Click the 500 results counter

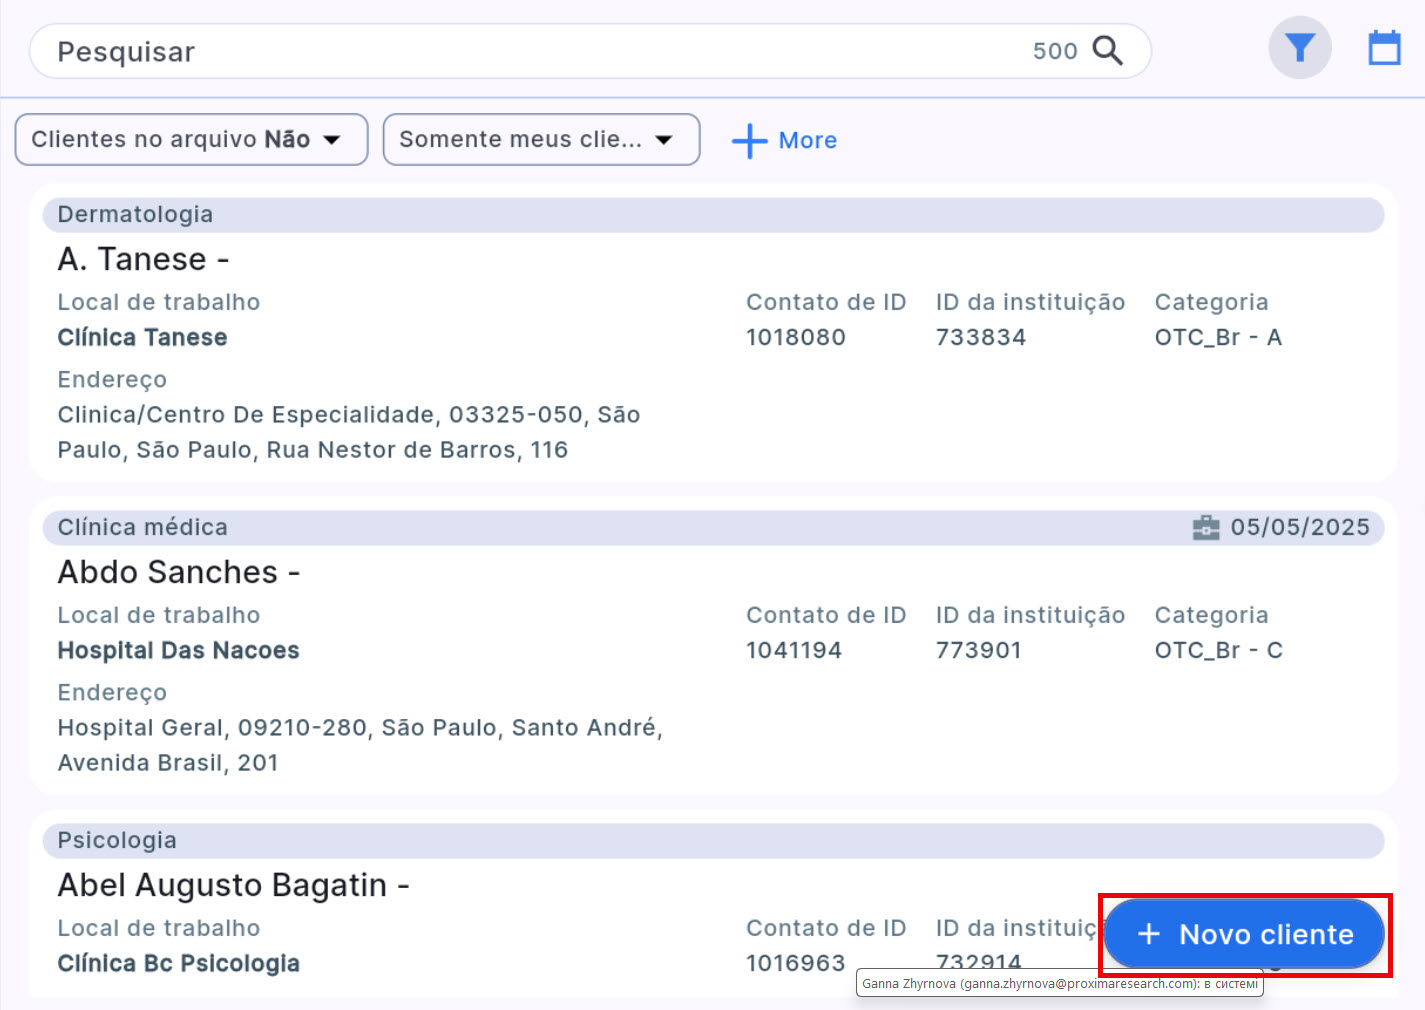click(x=1056, y=51)
